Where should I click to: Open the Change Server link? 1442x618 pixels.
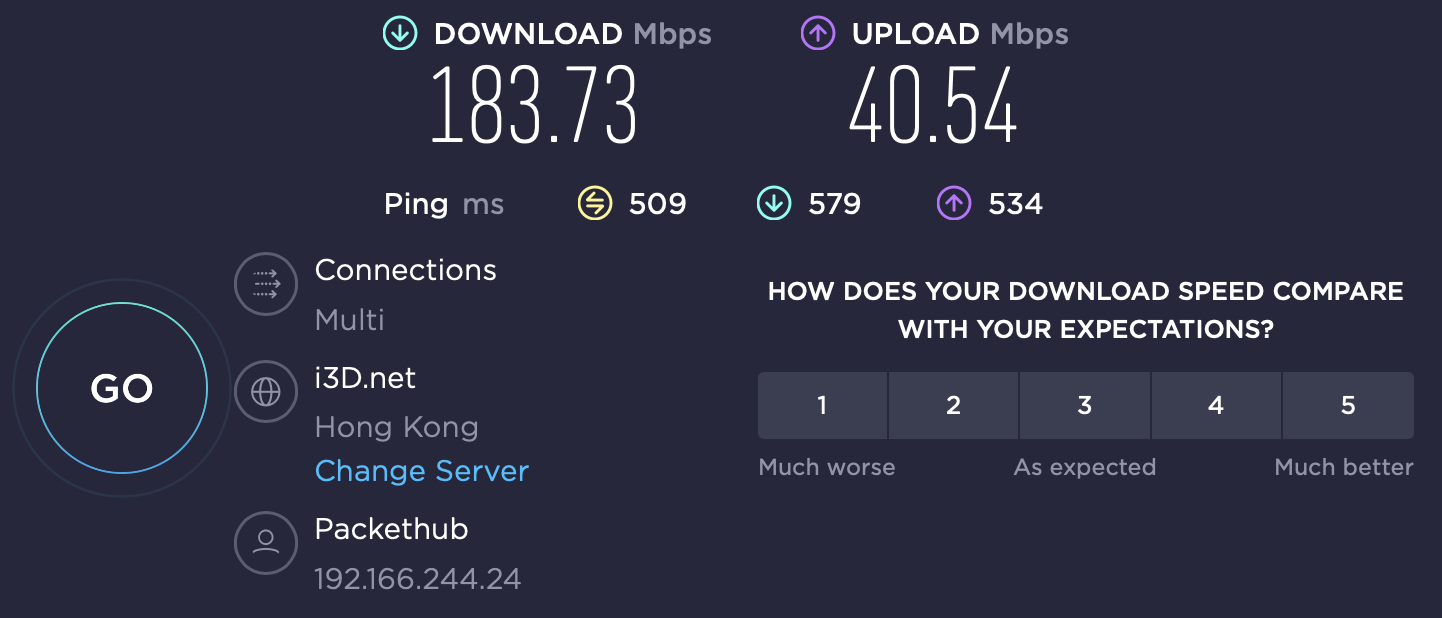pyautogui.click(x=421, y=471)
